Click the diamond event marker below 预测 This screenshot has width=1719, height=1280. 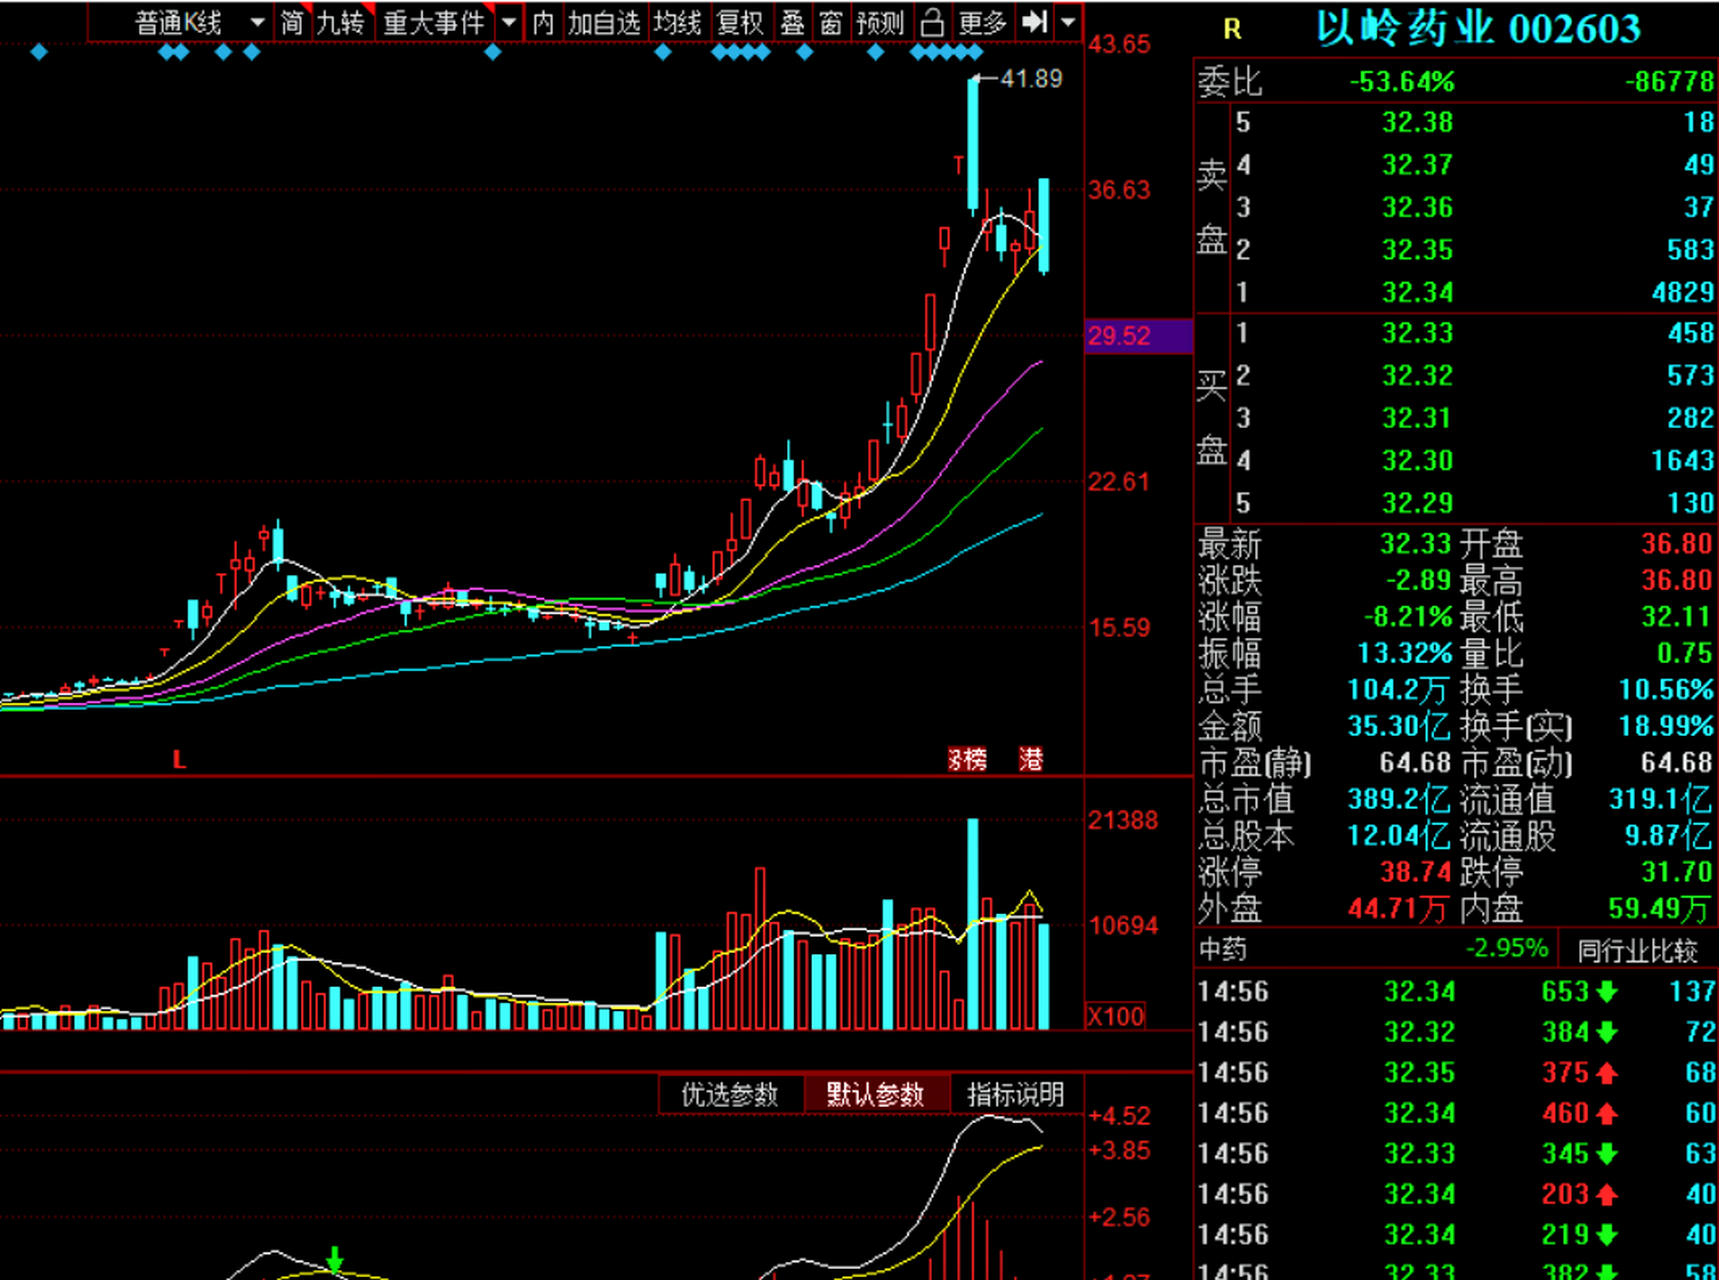coord(875,52)
